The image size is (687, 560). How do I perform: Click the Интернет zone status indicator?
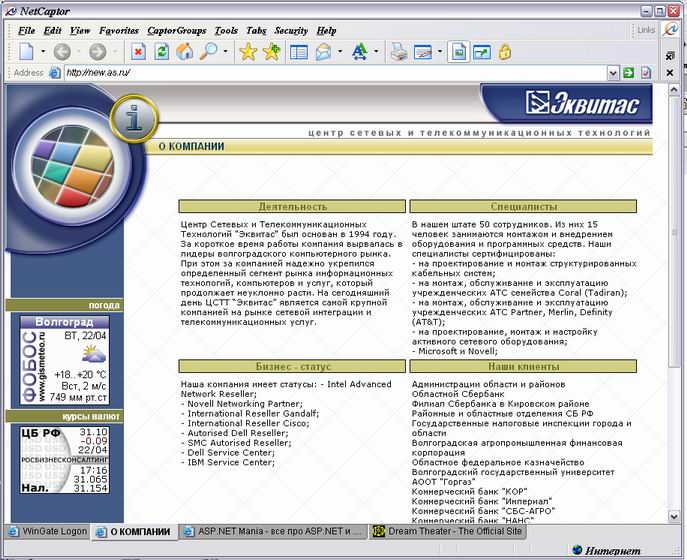[606, 550]
